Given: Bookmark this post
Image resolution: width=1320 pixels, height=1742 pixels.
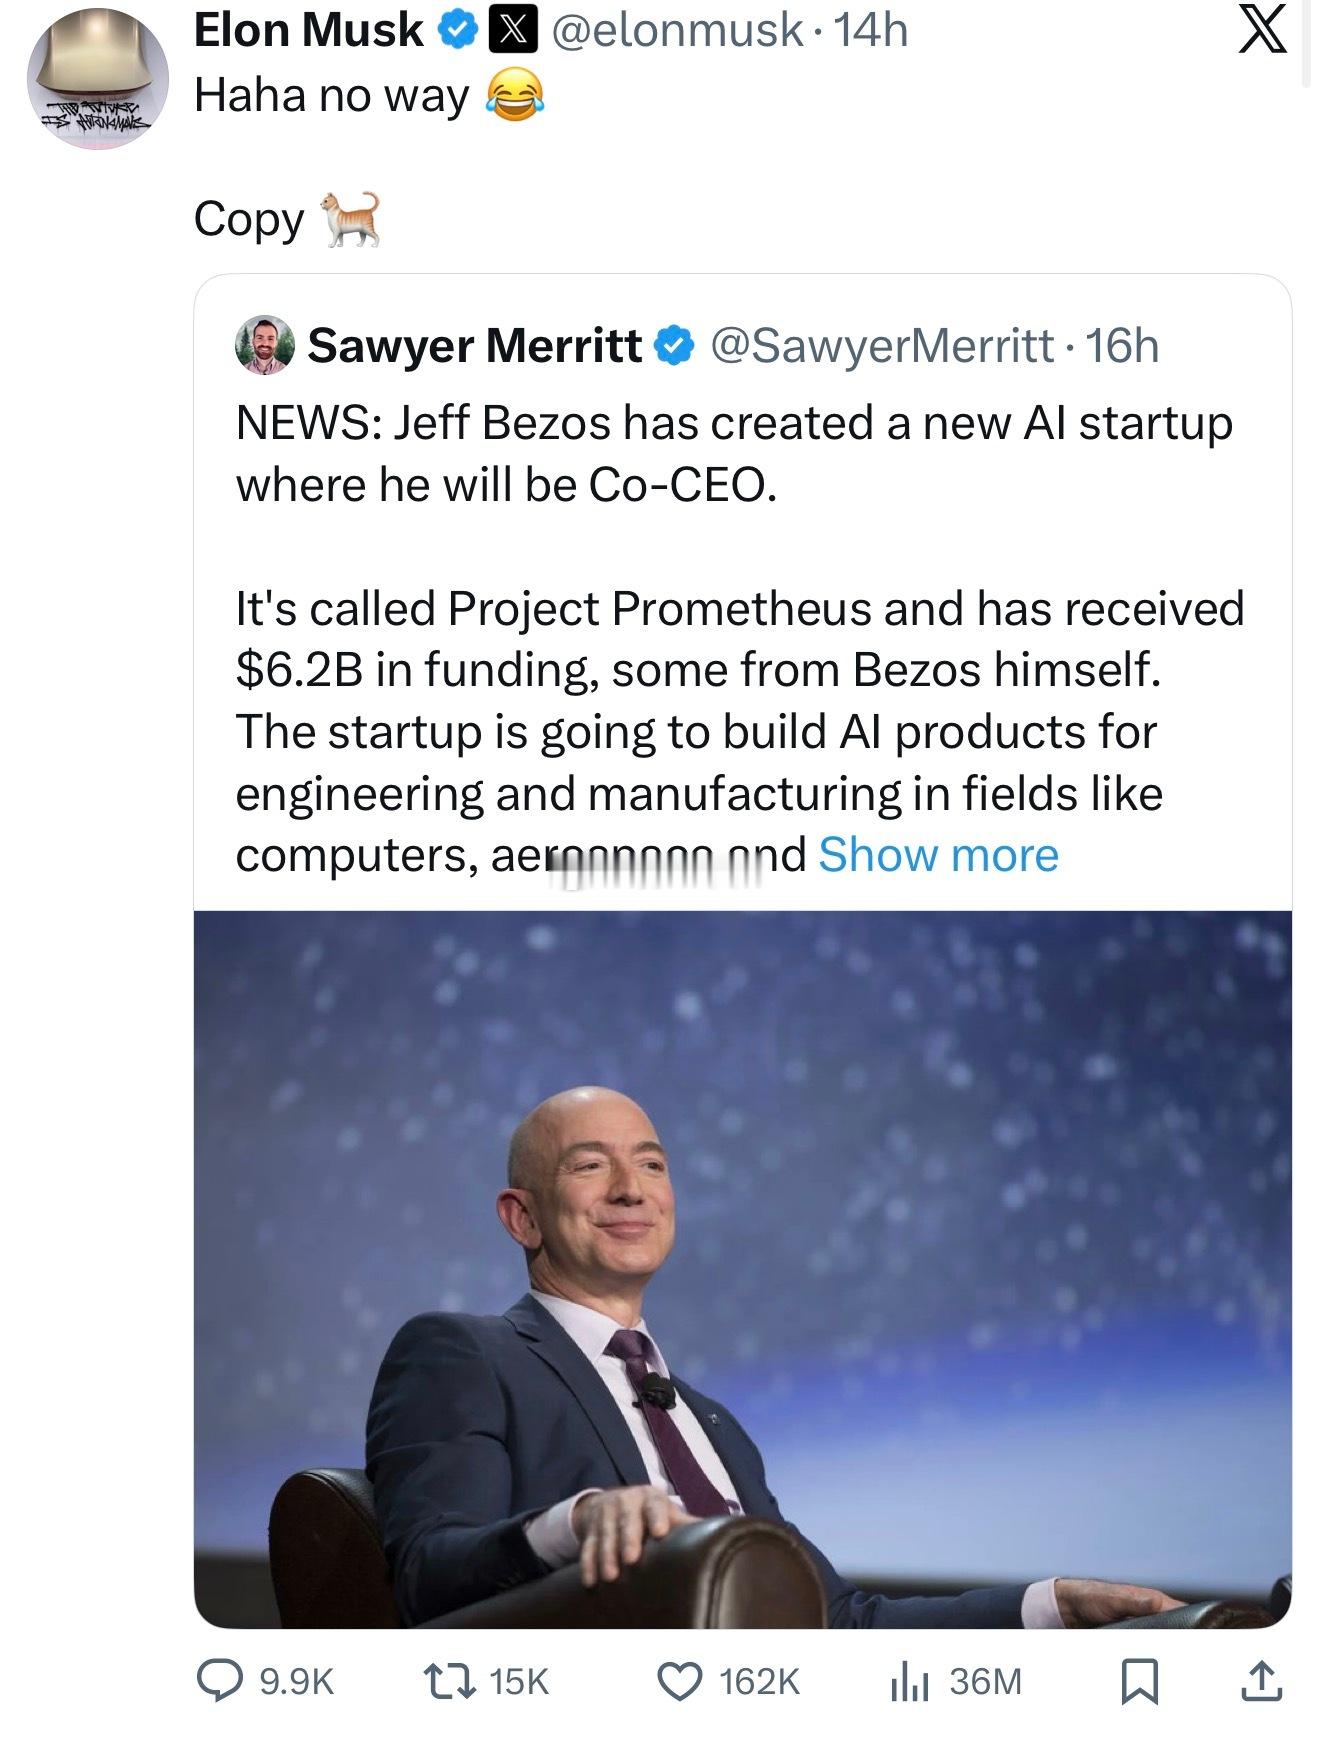Looking at the screenshot, I should tap(1140, 1680).
